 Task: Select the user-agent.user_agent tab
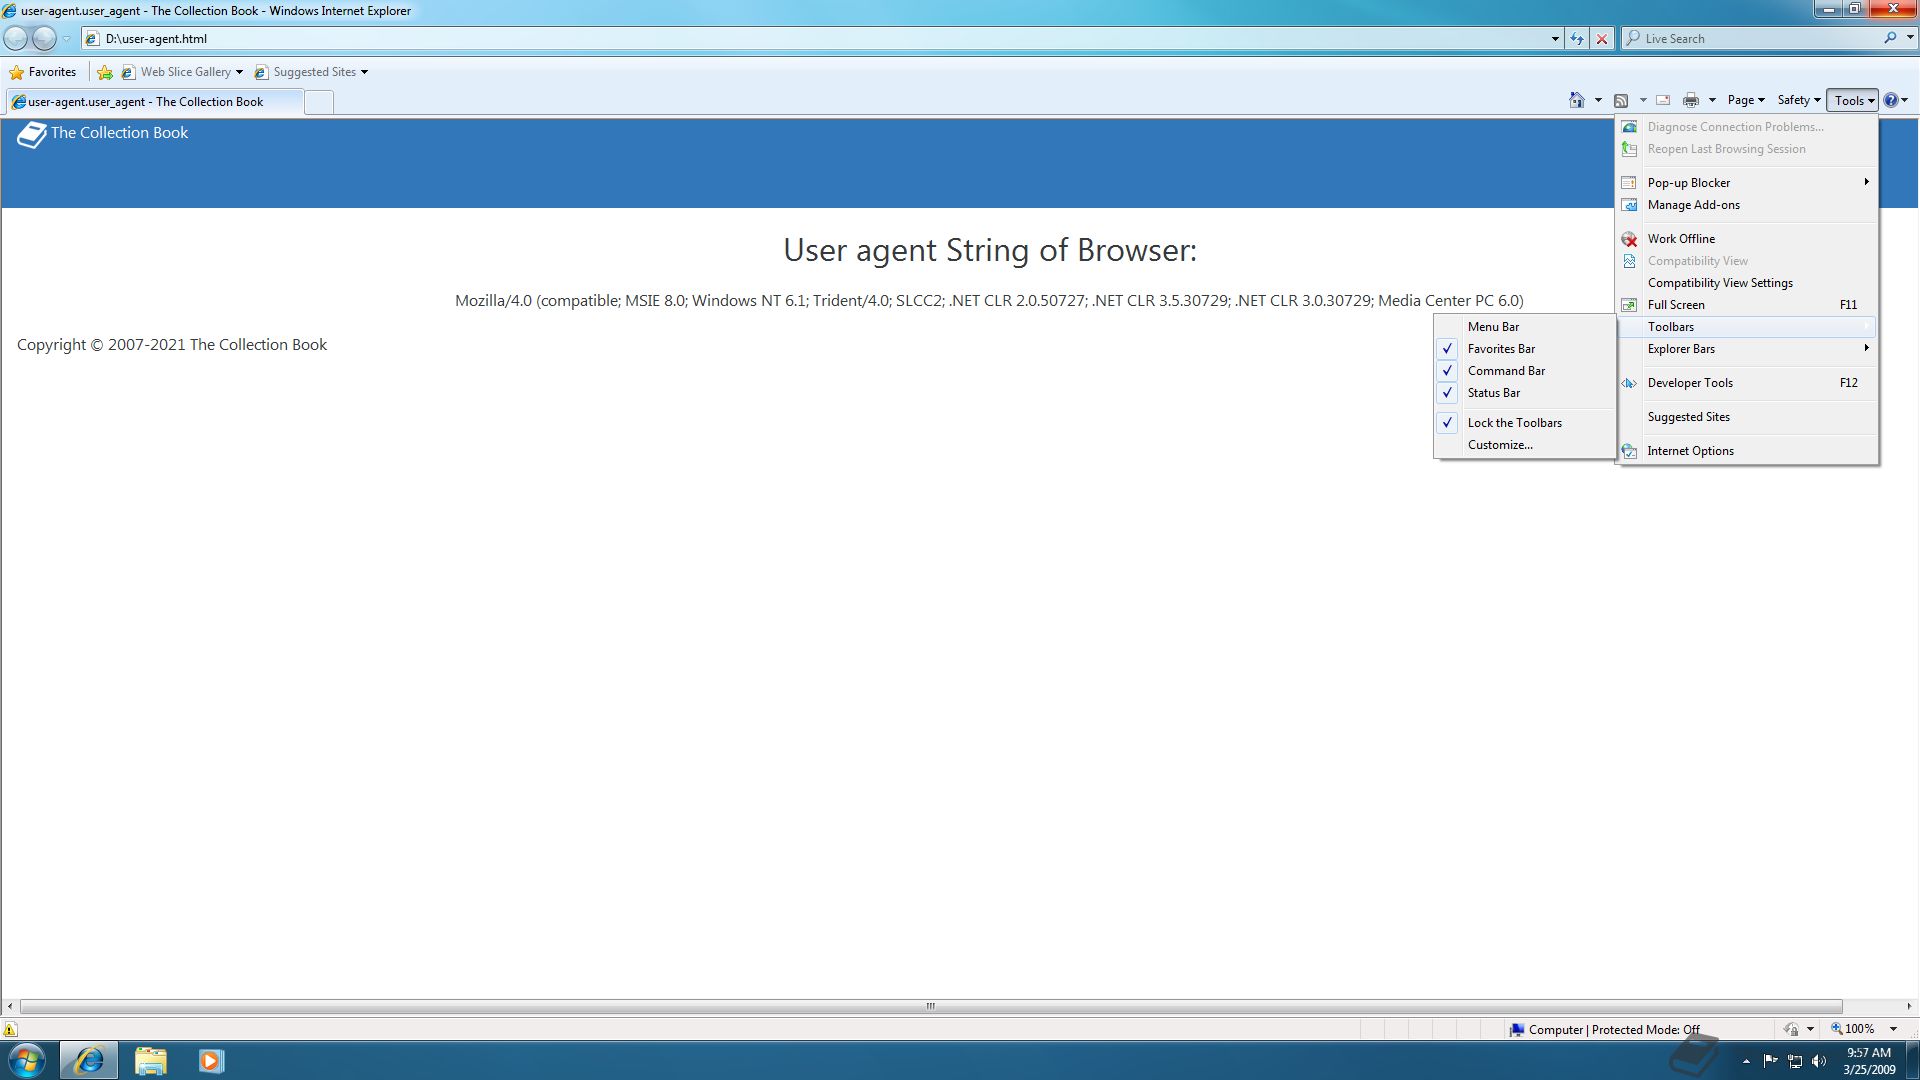tap(154, 102)
